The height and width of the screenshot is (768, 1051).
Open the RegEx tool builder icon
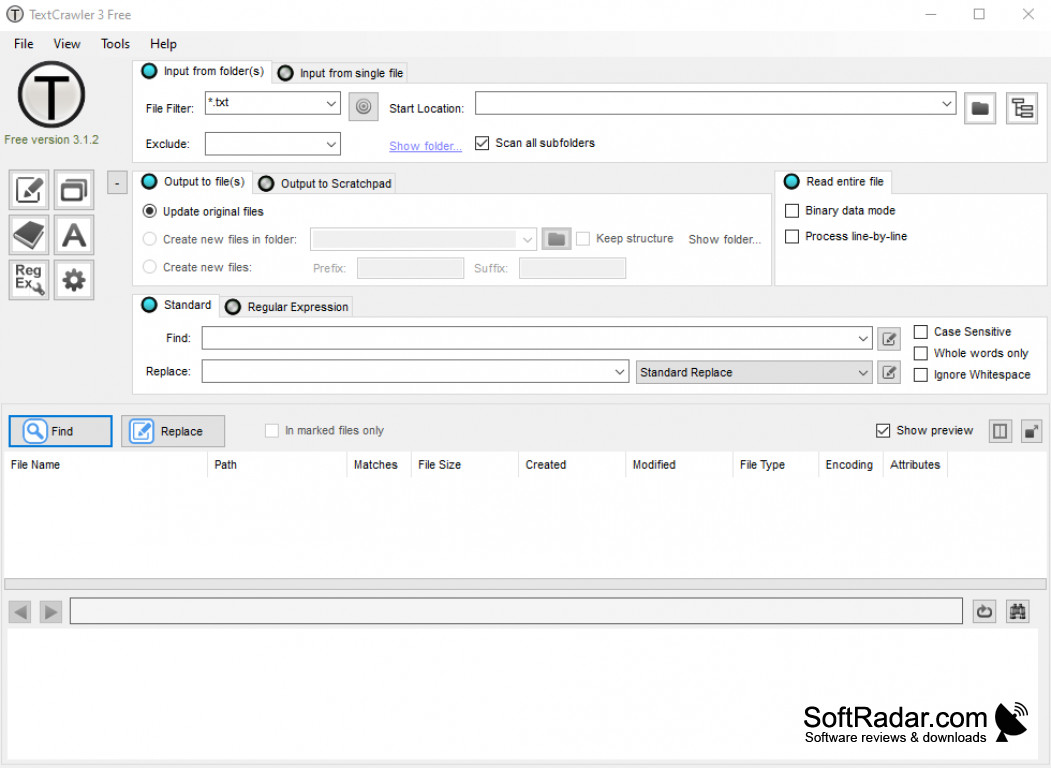click(28, 280)
